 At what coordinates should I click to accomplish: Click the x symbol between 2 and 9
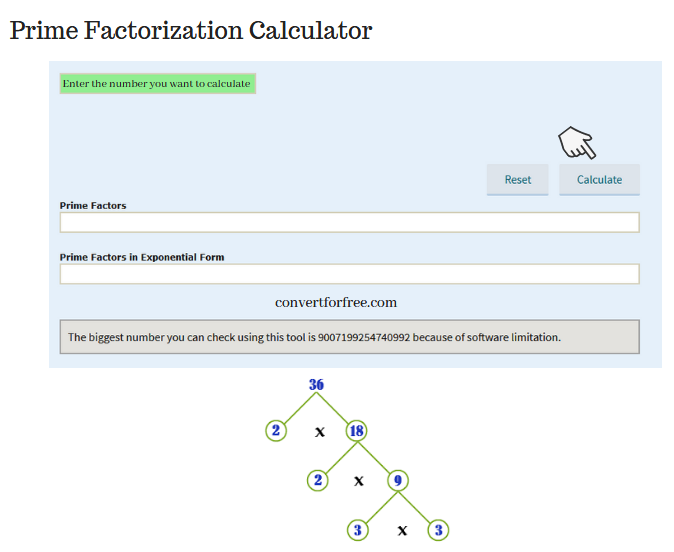click(x=358, y=481)
